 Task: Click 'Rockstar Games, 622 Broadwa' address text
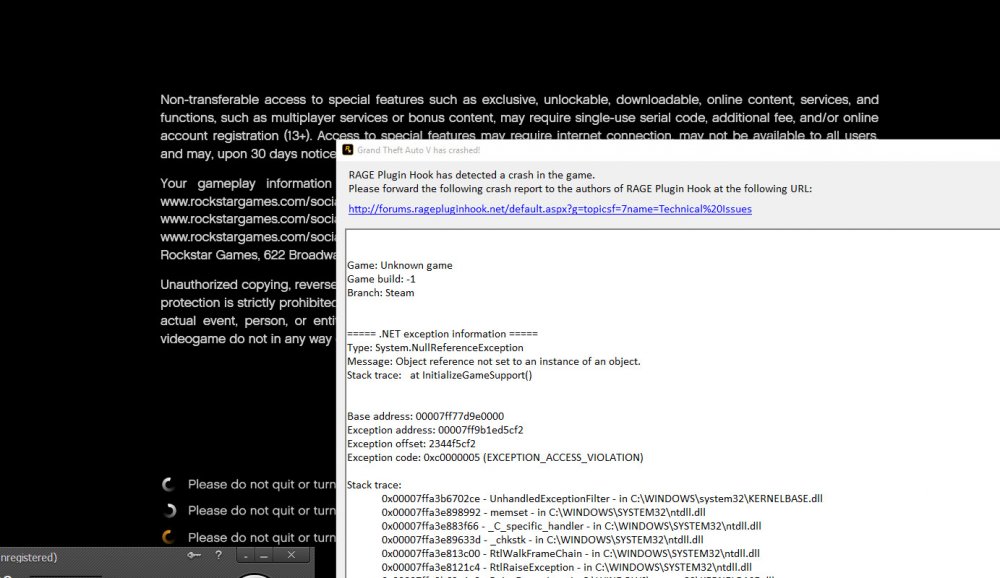coord(247,255)
